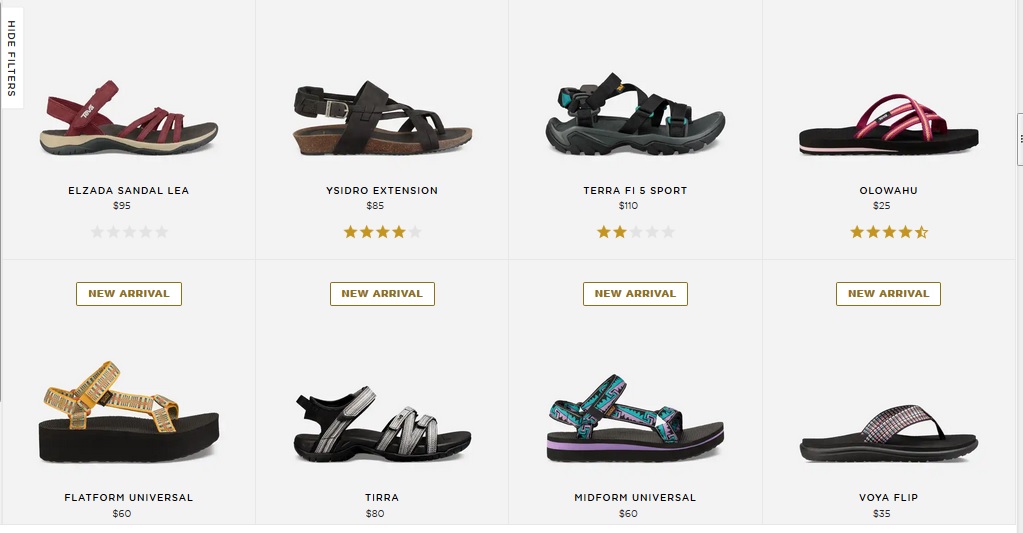Click the Ysidro Extension four-star rating
This screenshot has width=1023, height=533.
(x=382, y=232)
